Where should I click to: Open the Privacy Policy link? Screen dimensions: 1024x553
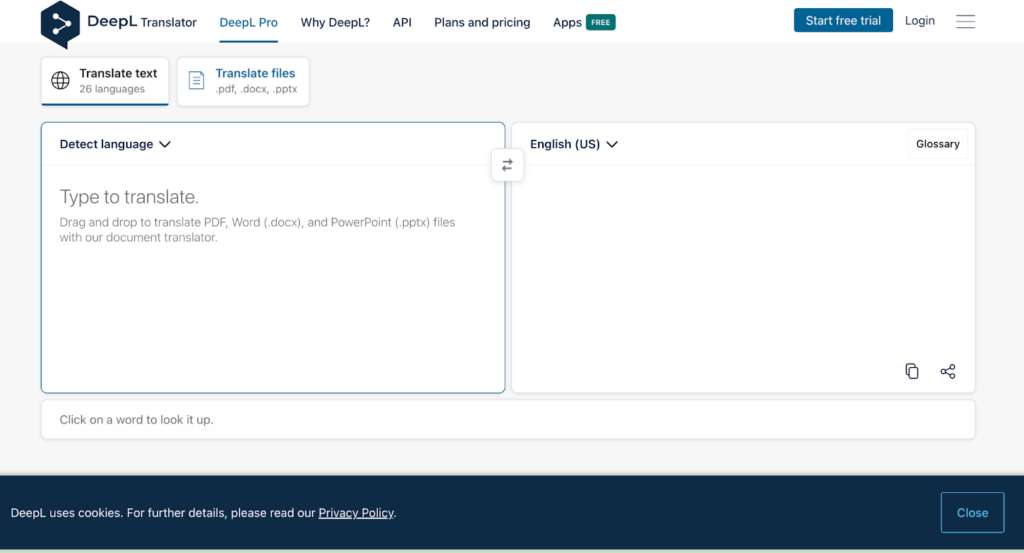(356, 513)
